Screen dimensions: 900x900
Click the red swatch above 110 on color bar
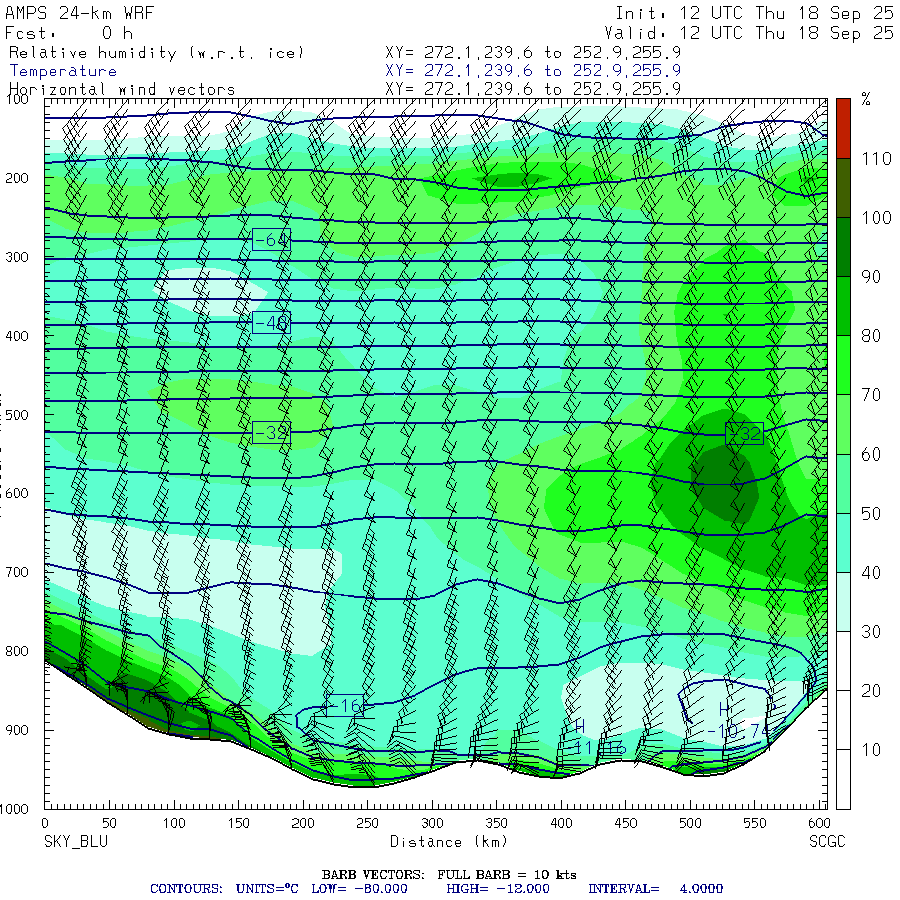coord(843,128)
